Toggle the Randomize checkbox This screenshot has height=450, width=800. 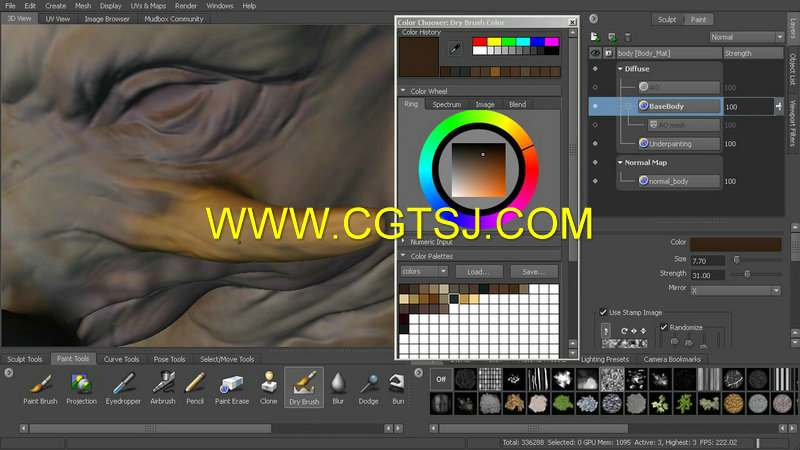point(664,327)
